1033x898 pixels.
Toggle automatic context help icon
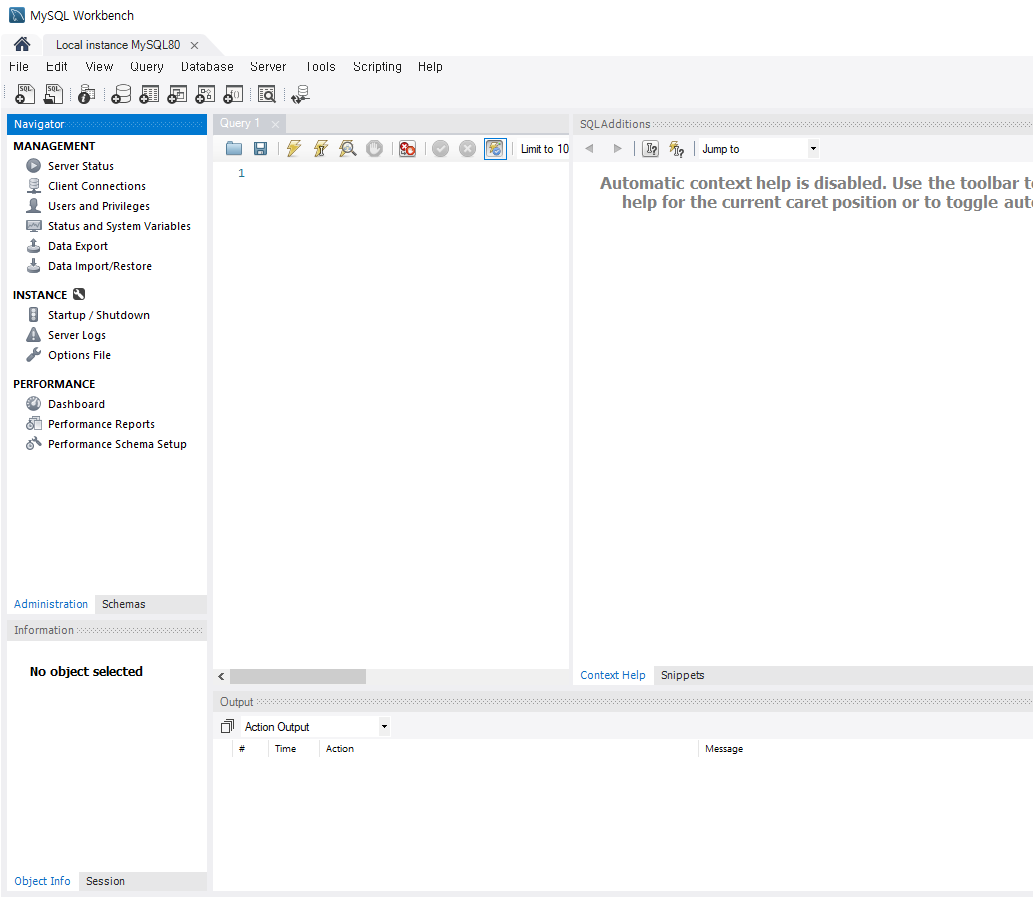tap(677, 149)
